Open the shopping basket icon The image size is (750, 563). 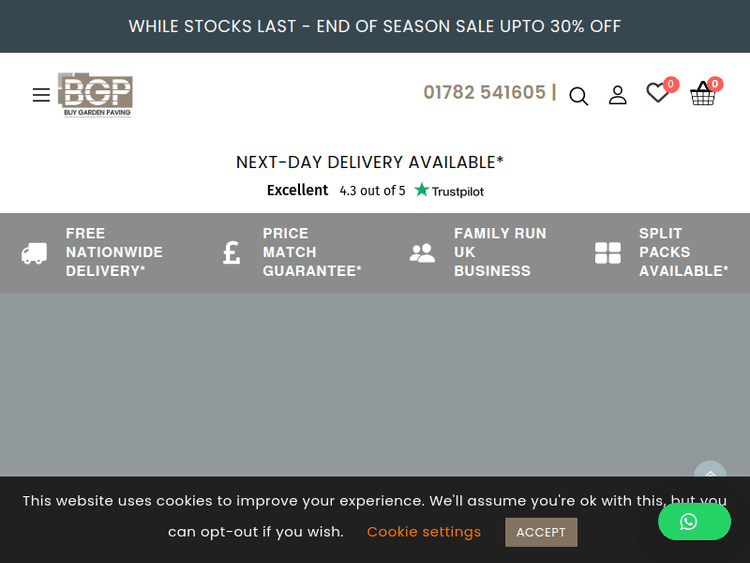(x=703, y=94)
